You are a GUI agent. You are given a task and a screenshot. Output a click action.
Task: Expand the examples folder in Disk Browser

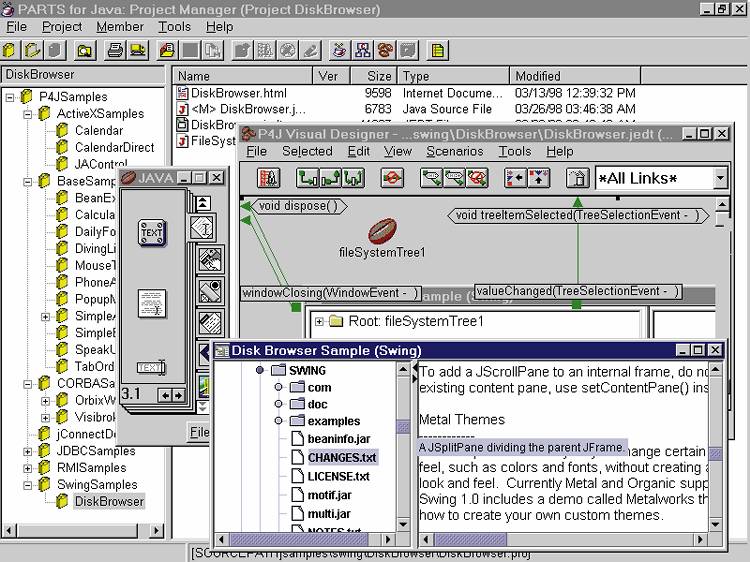[x=278, y=421]
